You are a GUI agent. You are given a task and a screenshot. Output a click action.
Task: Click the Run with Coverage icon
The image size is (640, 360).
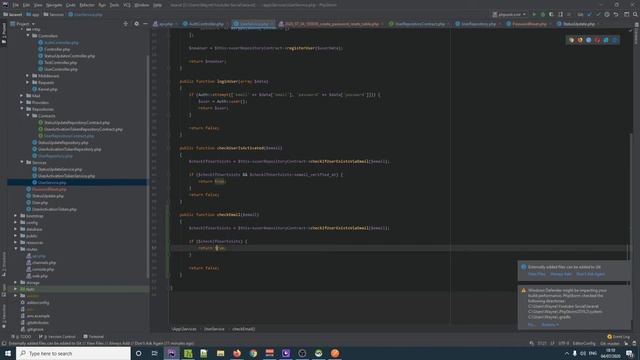click(x=551, y=14)
